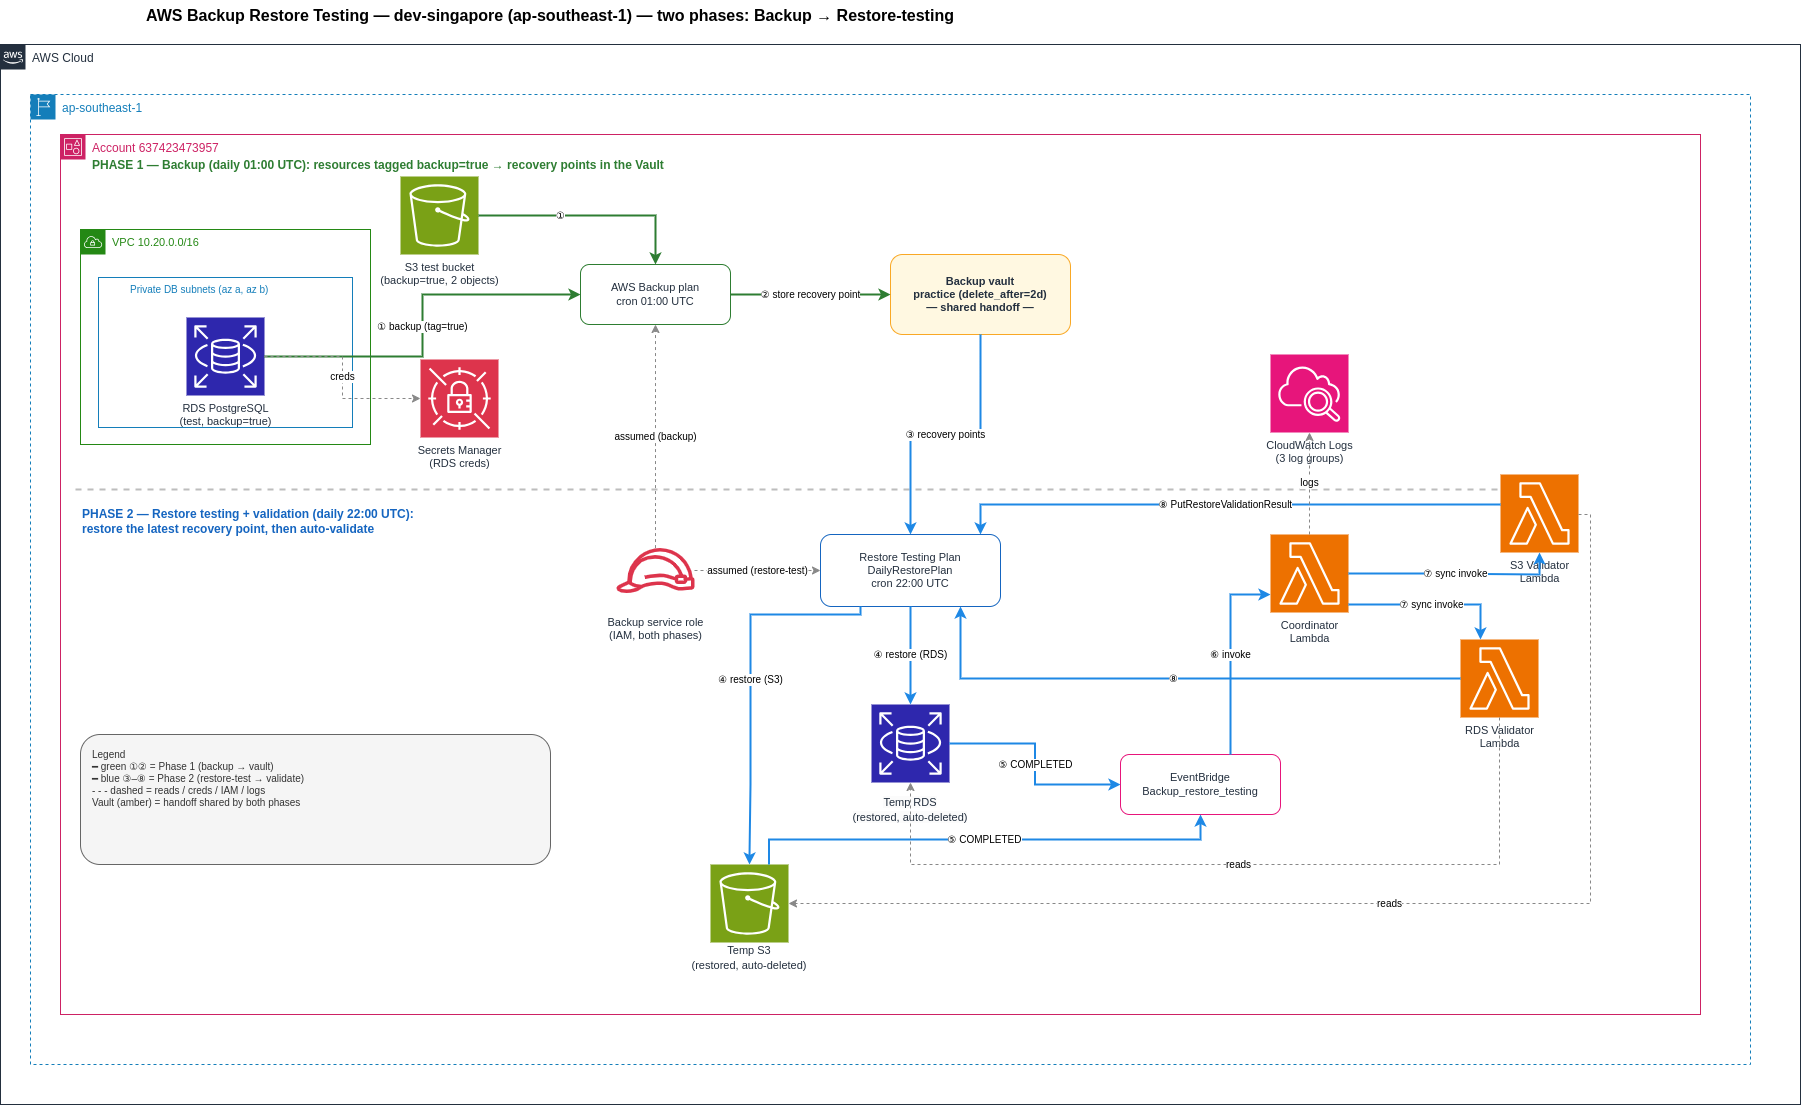Click the ap-southeast-1 region flag icon

43,107
